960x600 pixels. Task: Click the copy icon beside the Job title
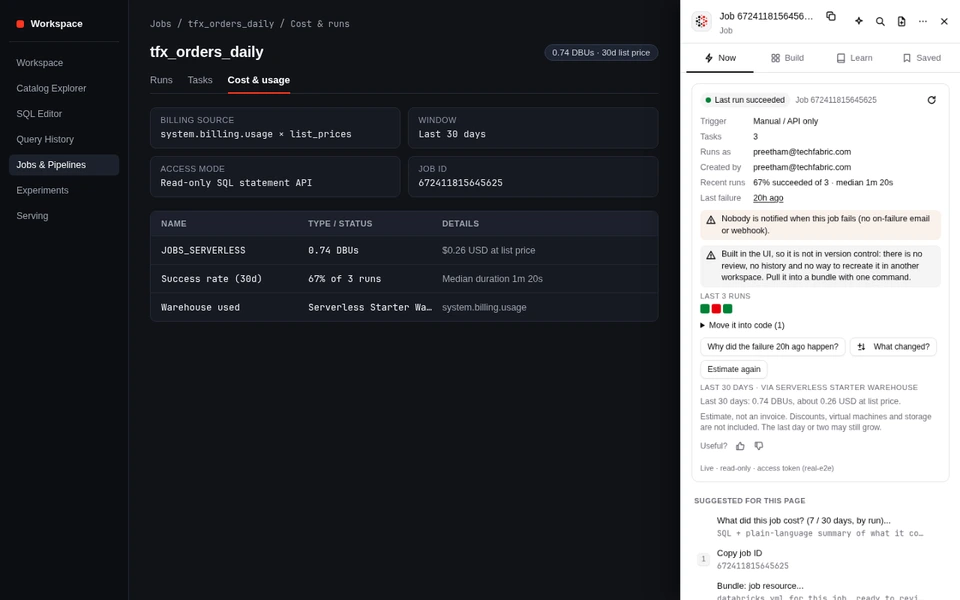coord(831,16)
